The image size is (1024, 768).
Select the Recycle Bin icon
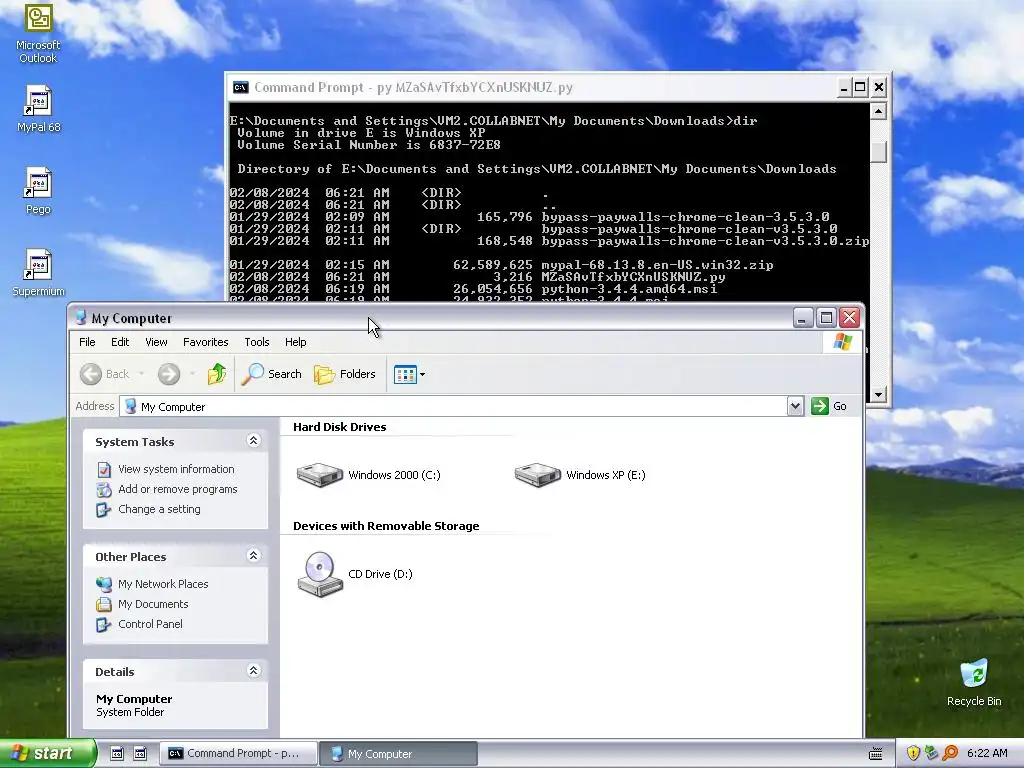[x=974, y=683]
